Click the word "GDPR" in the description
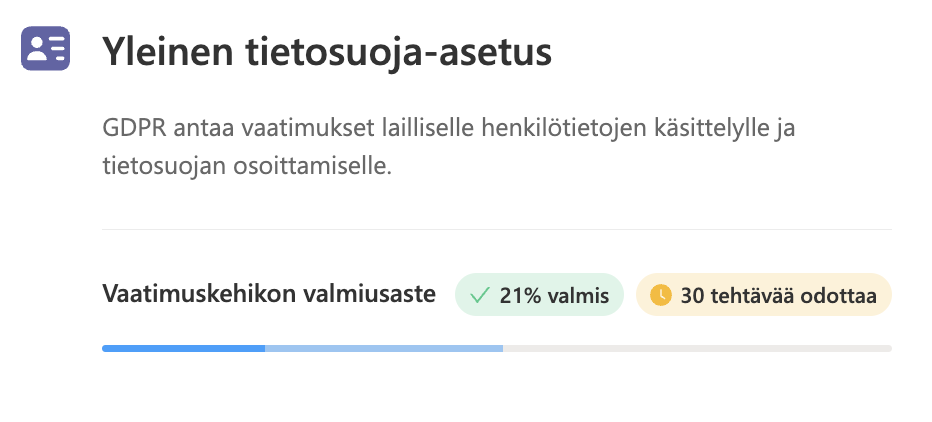This screenshot has width=932, height=422. 134,129
